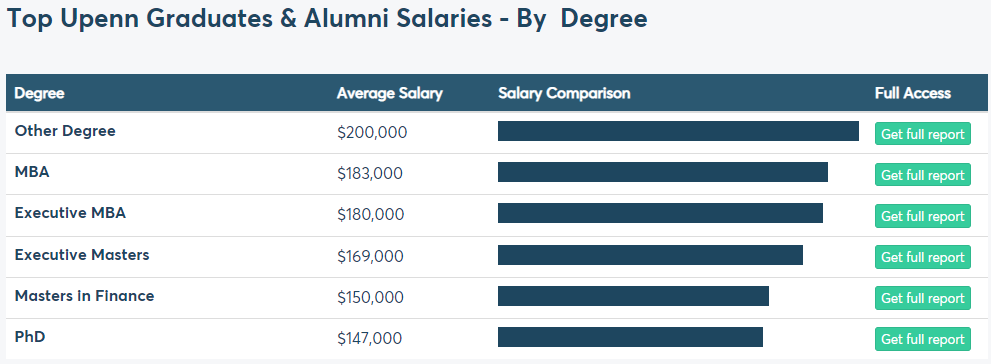Get full report for Executive MBA
This screenshot has height=364, width=991.
pyautogui.click(x=923, y=215)
